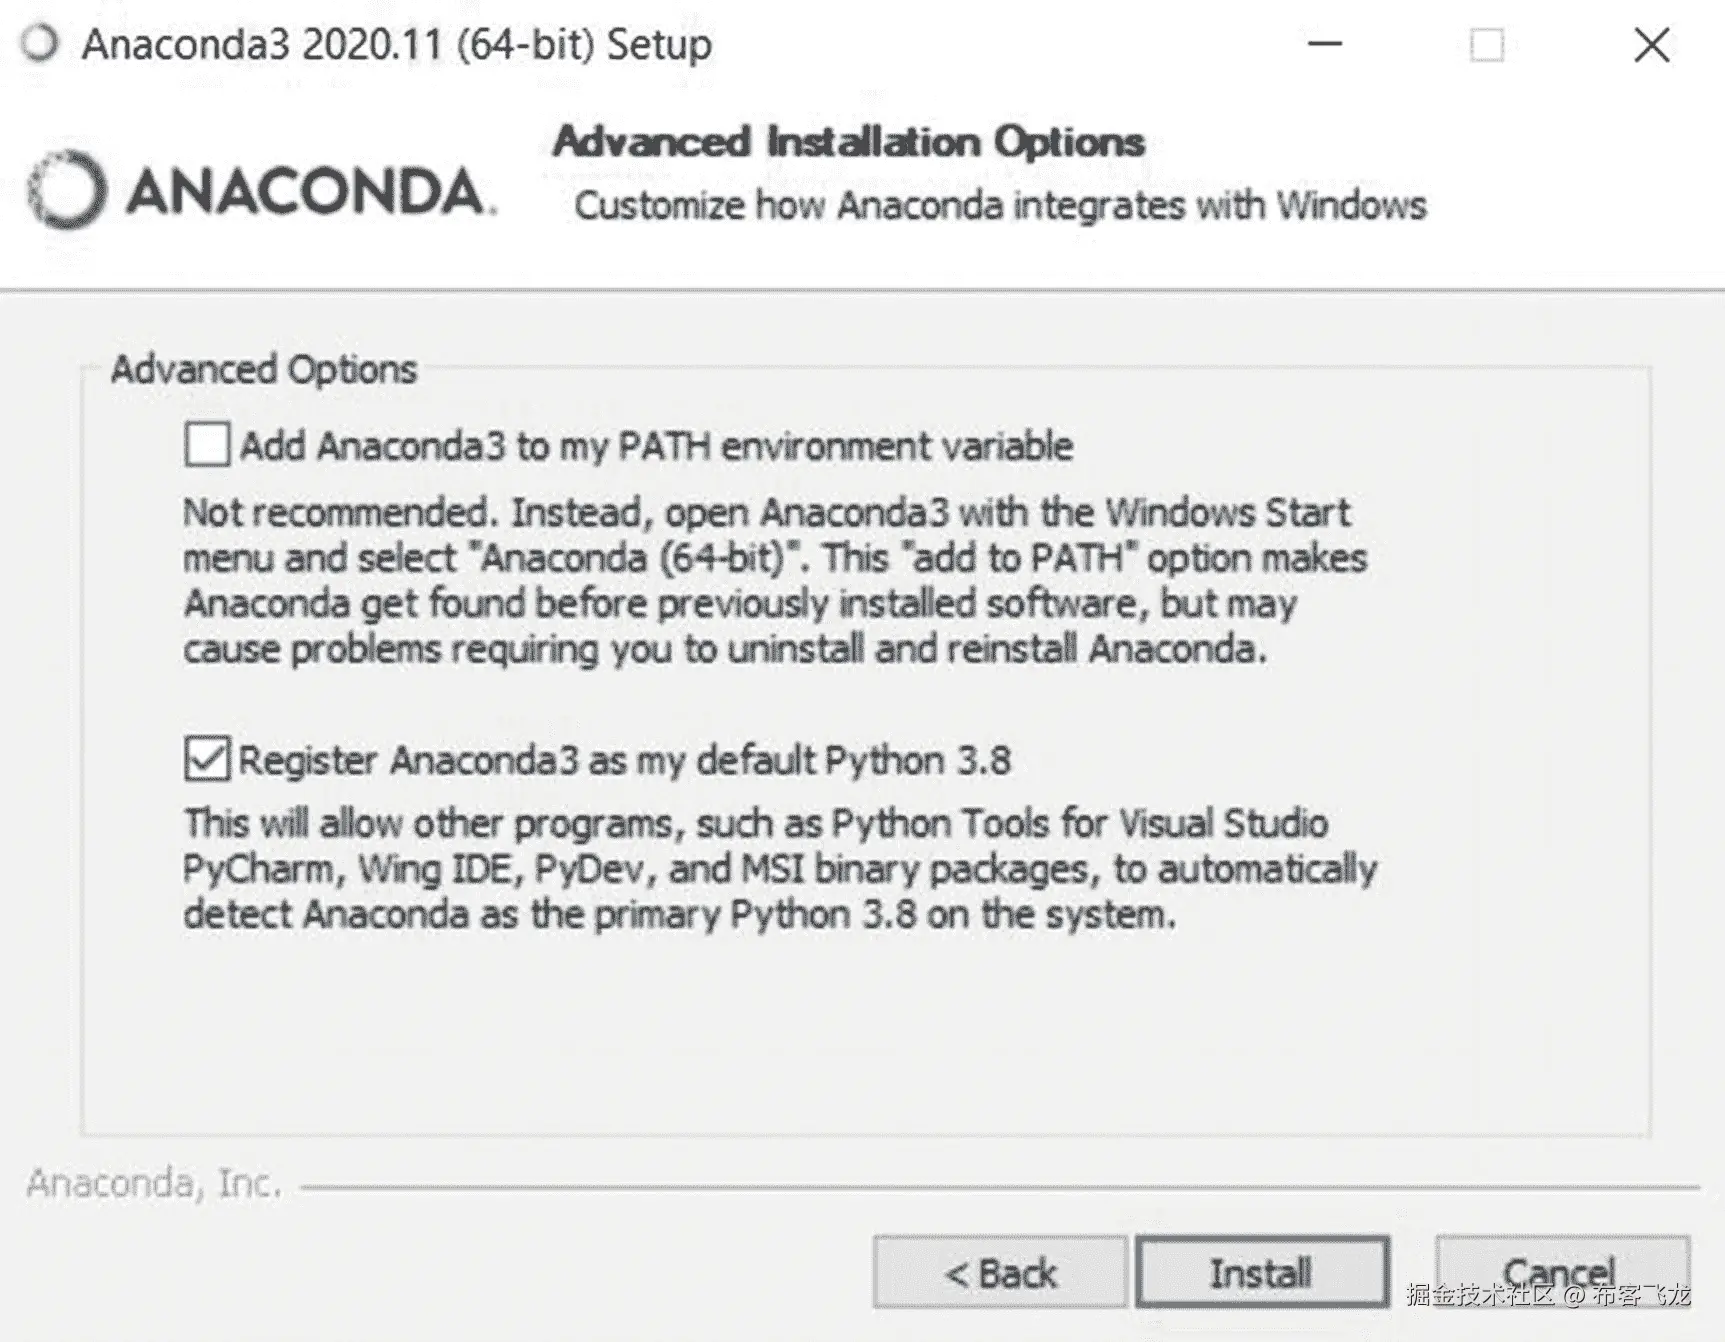This screenshot has width=1725, height=1342.
Task: Click the Anaconda, Inc. footer label
Action: tap(155, 1183)
